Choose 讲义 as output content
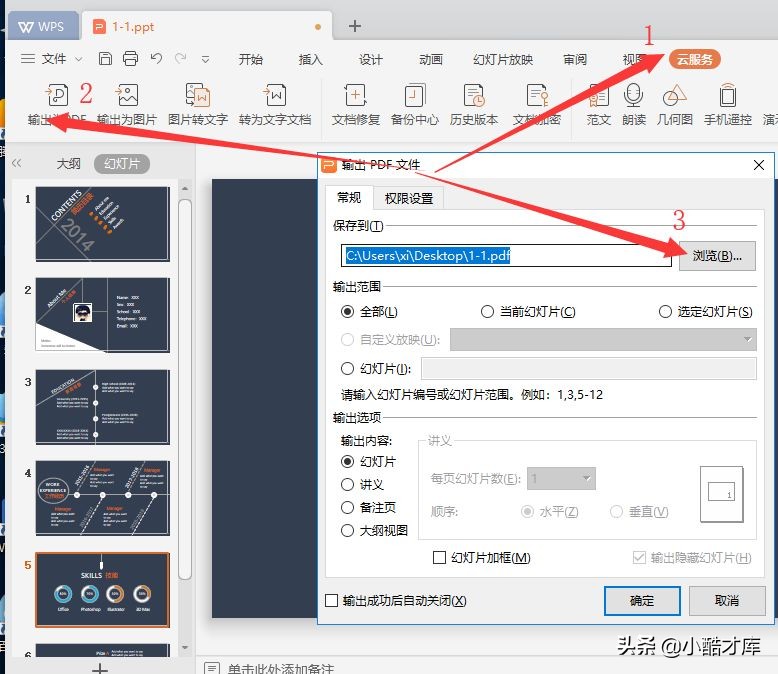 tap(347, 484)
